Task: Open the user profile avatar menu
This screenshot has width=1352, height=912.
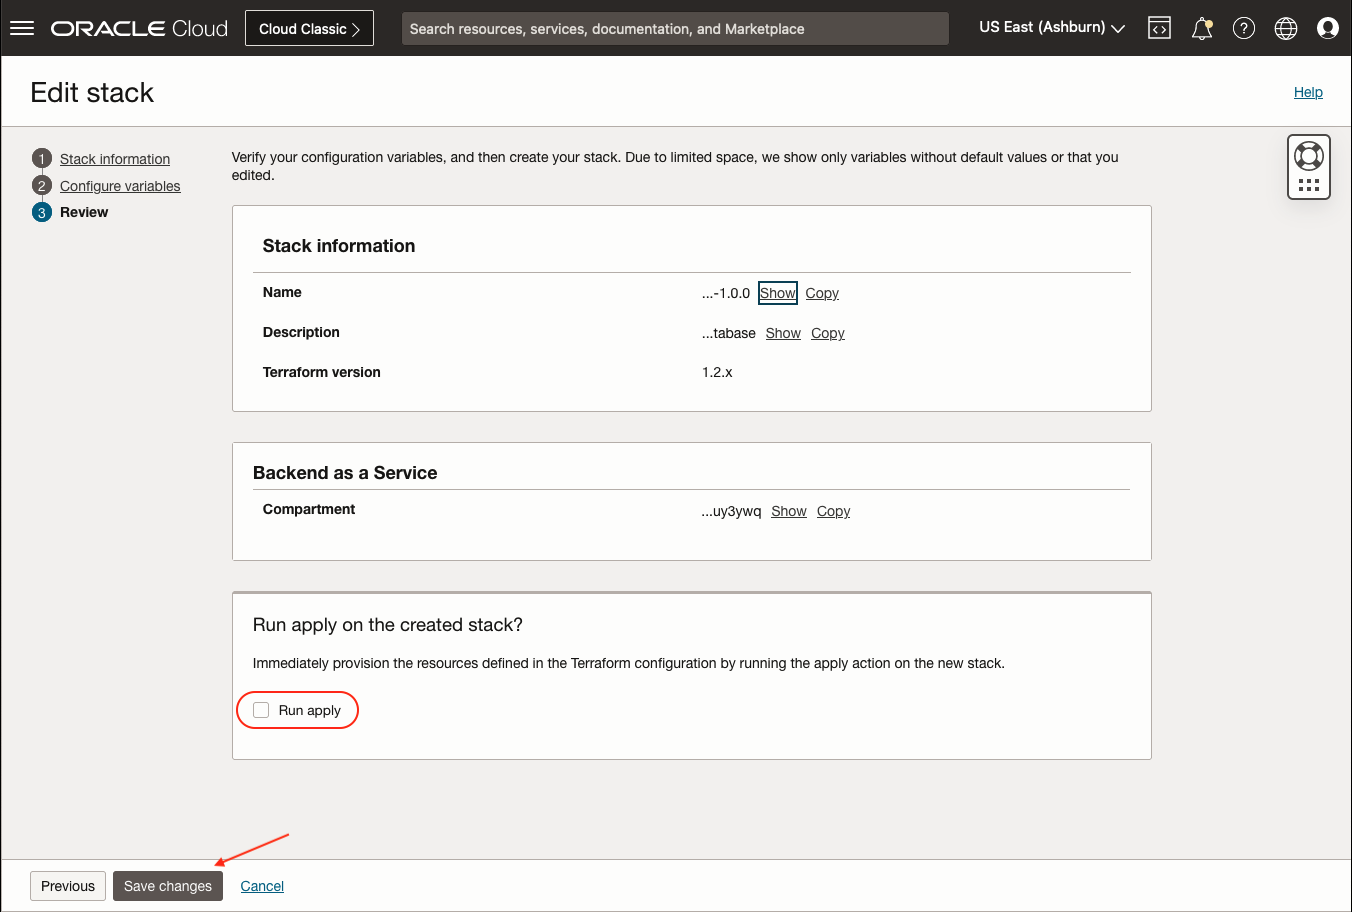Action: (x=1328, y=28)
